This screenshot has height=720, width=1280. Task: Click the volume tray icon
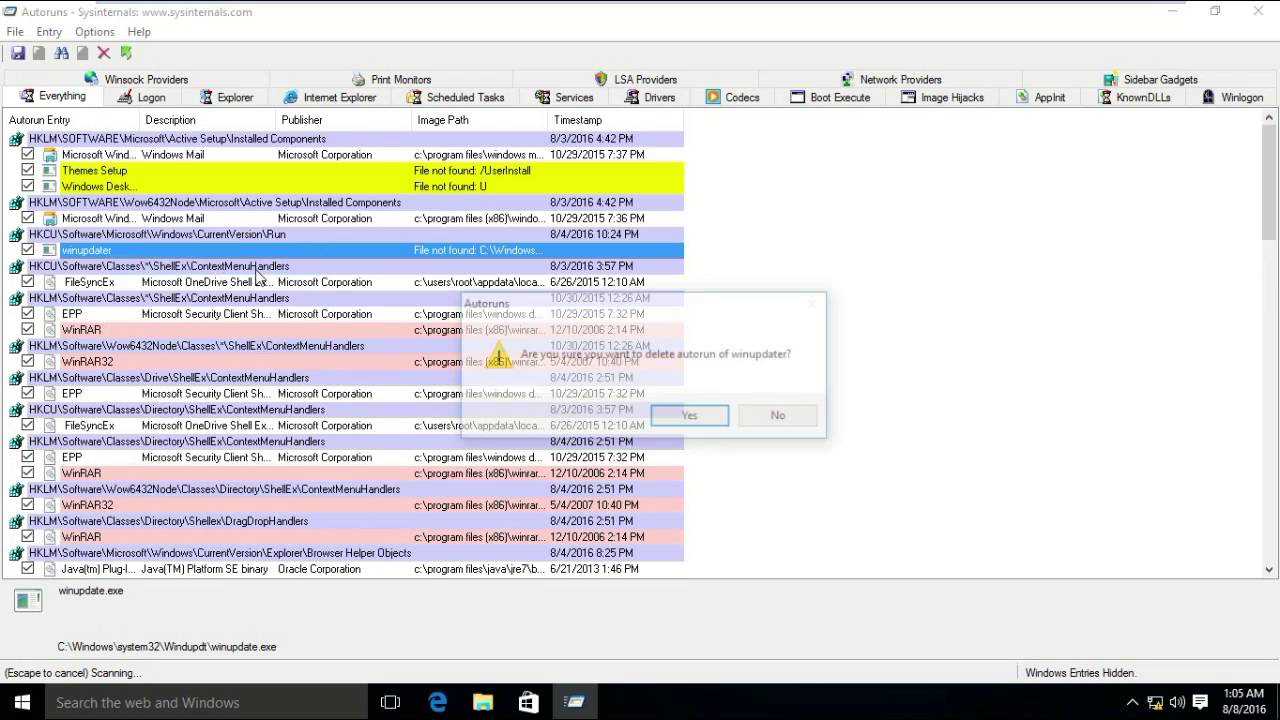click(x=1177, y=702)
